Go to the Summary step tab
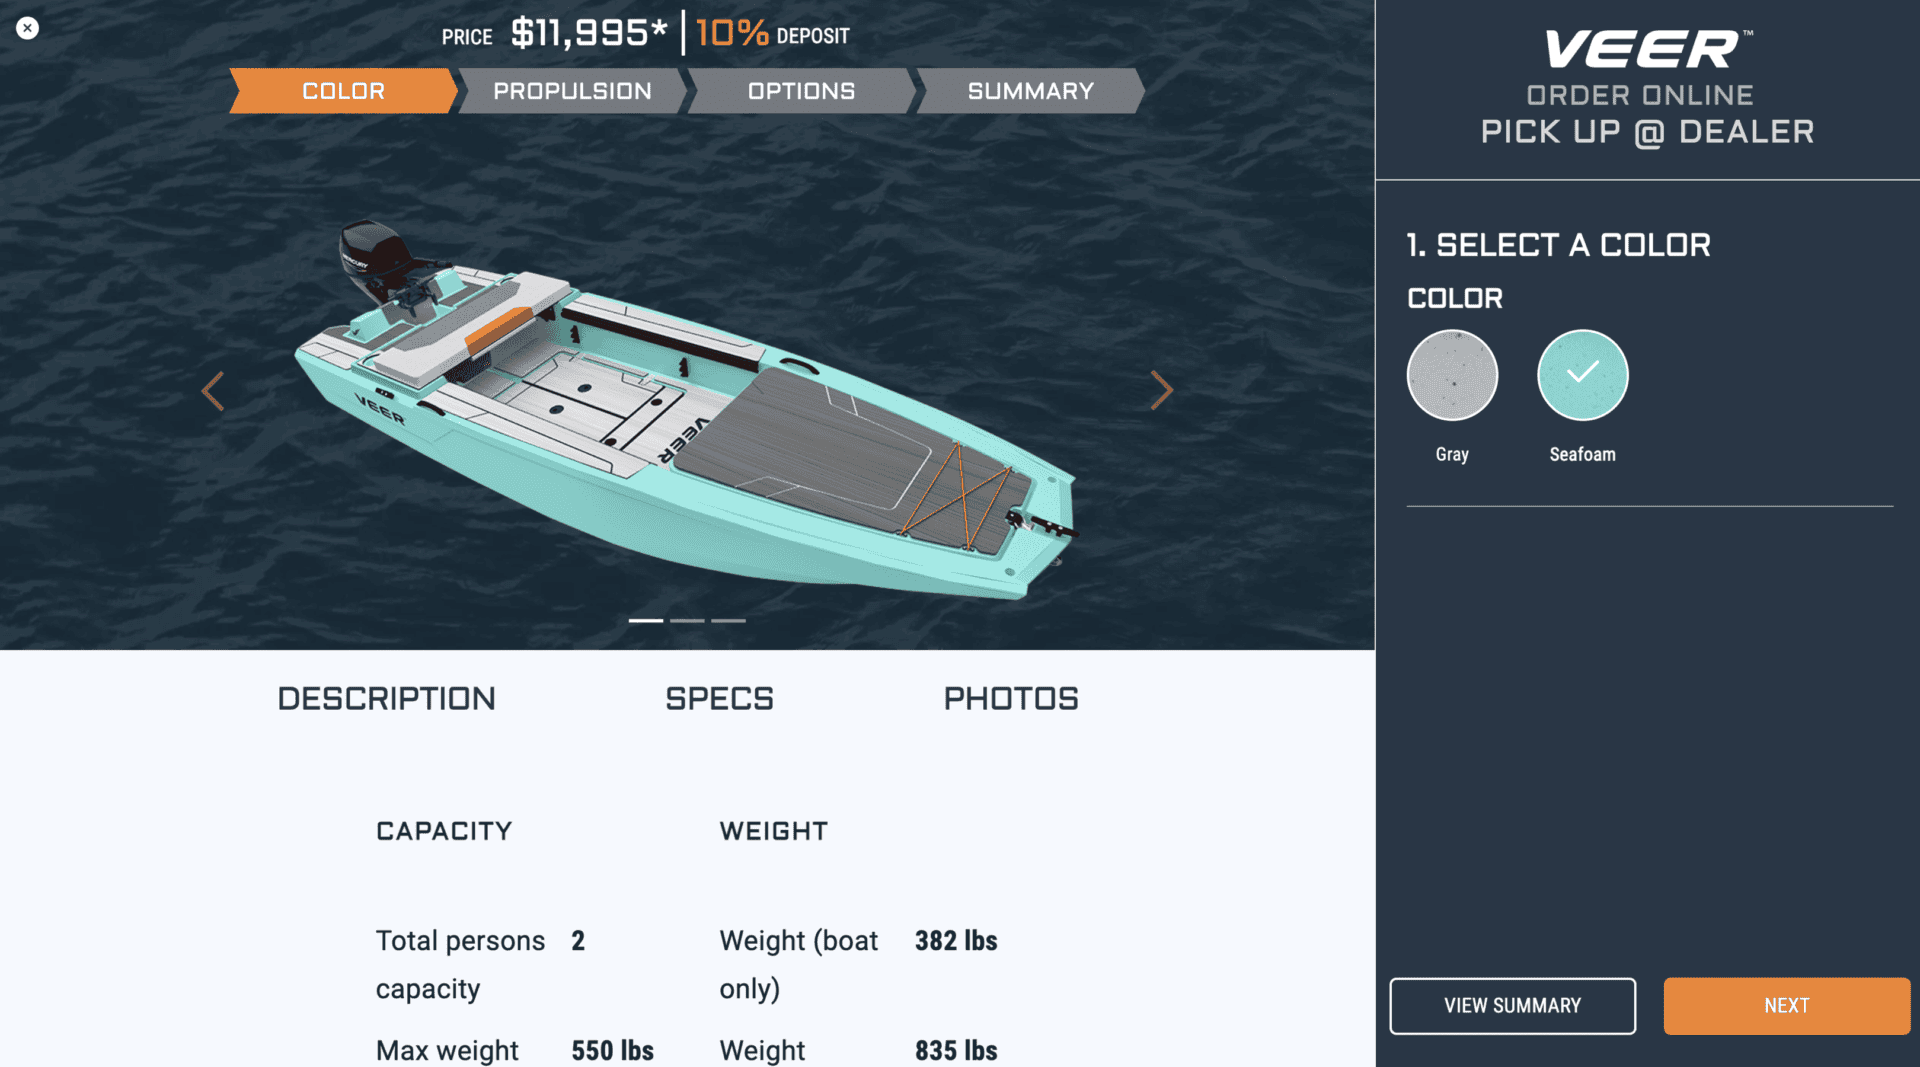This screenshot has width=1920, height=1067. (x=1030, y=91)
